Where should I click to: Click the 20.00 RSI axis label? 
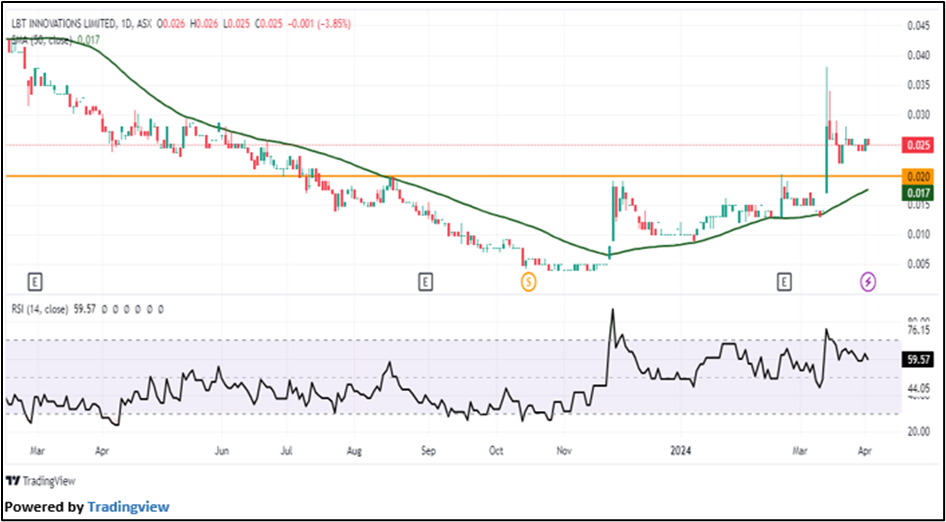click(918, 432)
